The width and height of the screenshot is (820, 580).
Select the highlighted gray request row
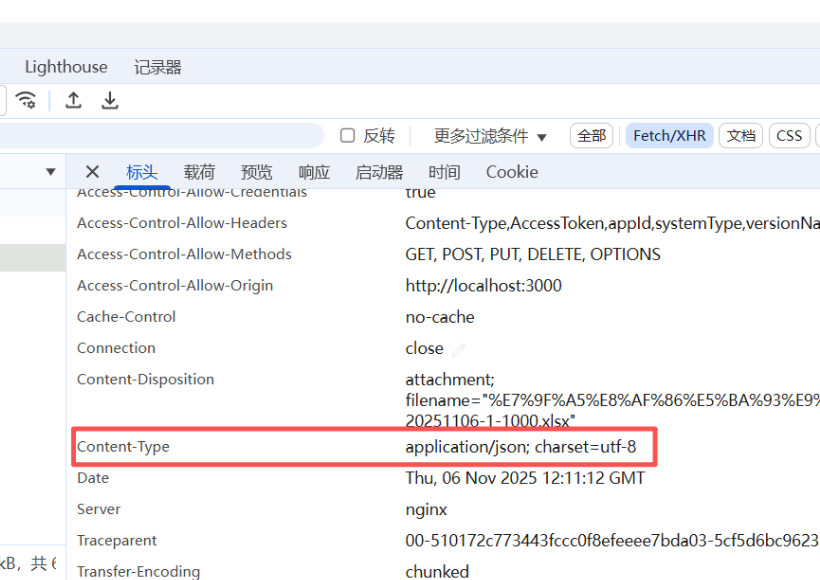pyautogui.click(x=32, y=257)
